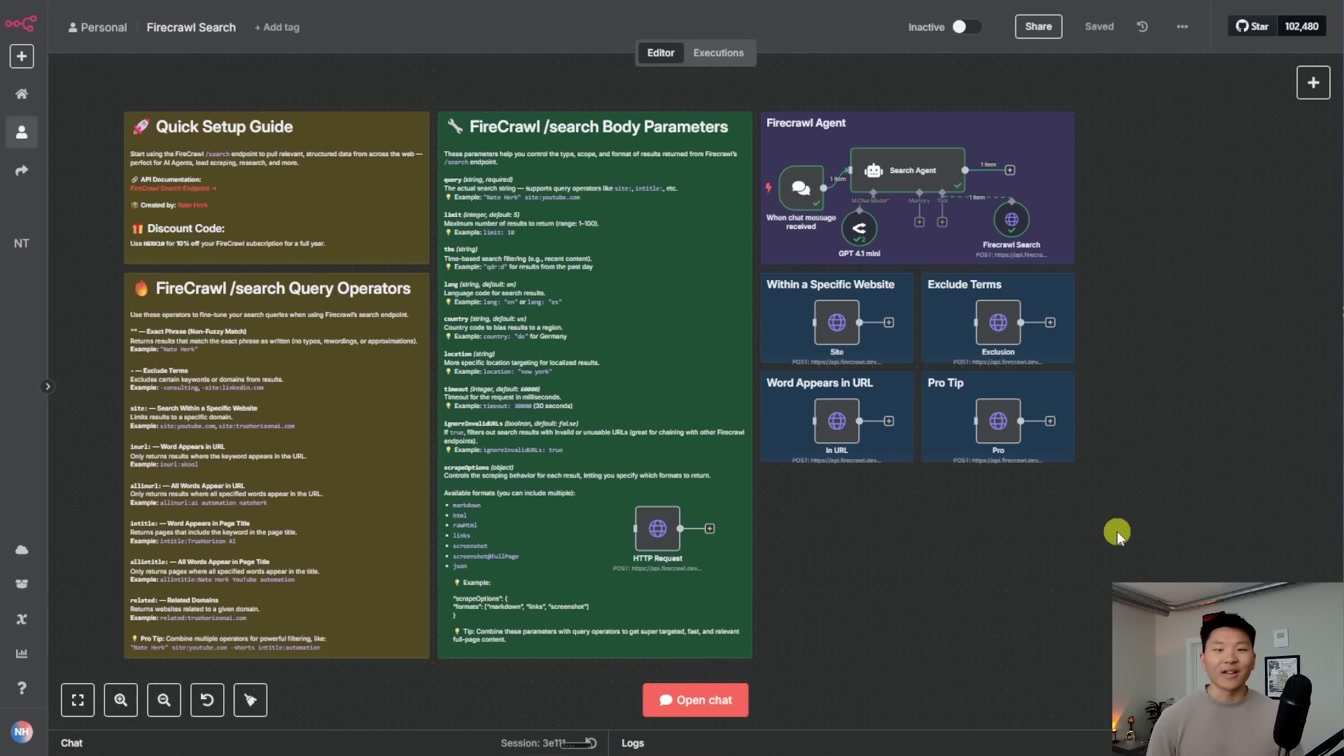This screenshot has height=756, width=1344.
Task: Click the shared arrow icon in sidebar
Action: coord(21,171)
